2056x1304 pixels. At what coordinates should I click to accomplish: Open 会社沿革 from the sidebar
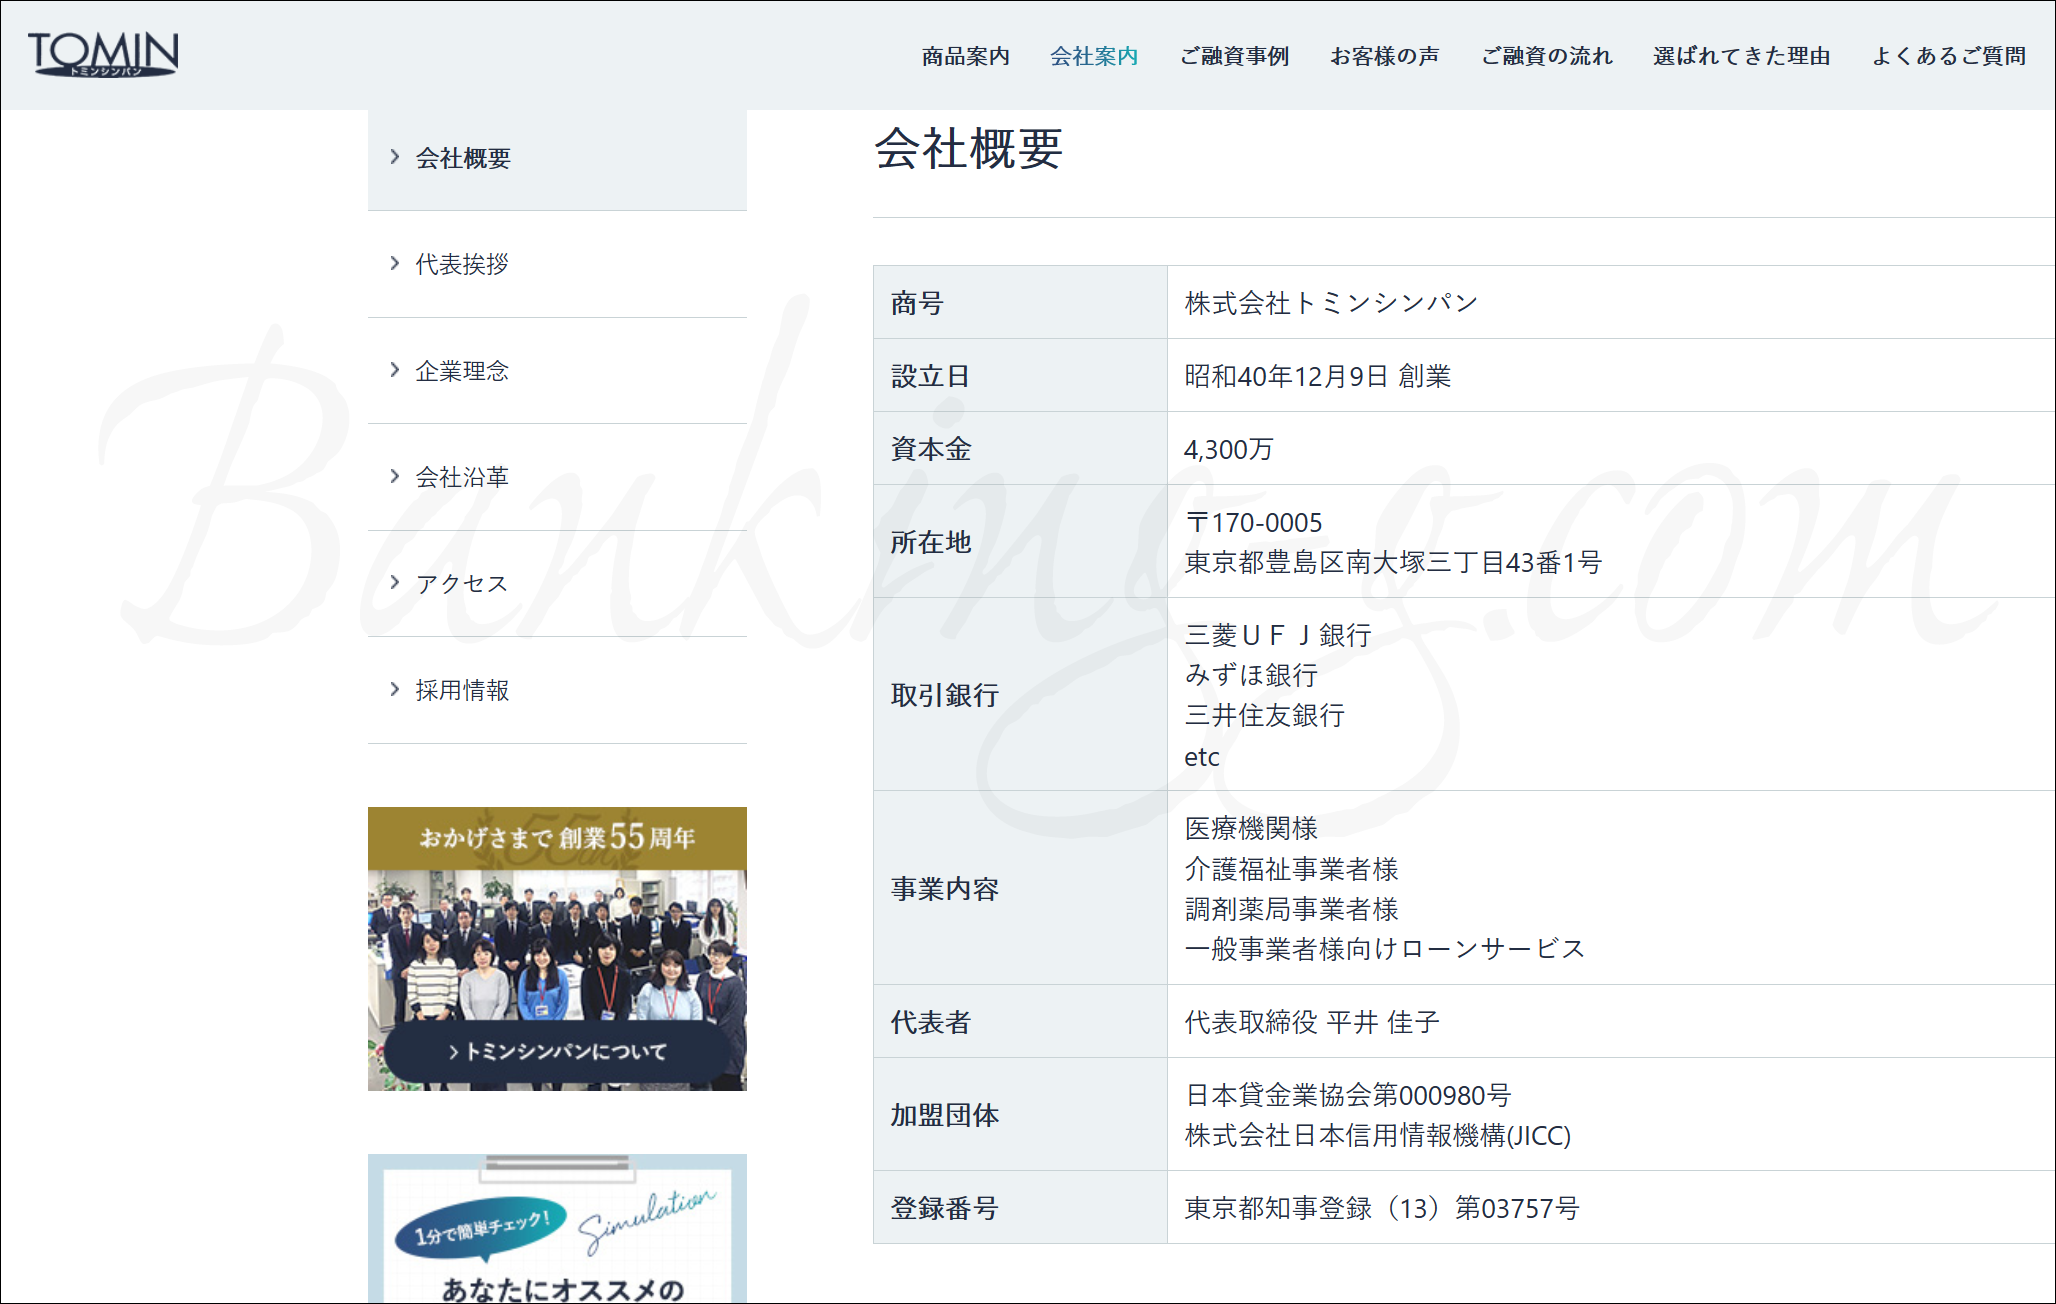557,477
